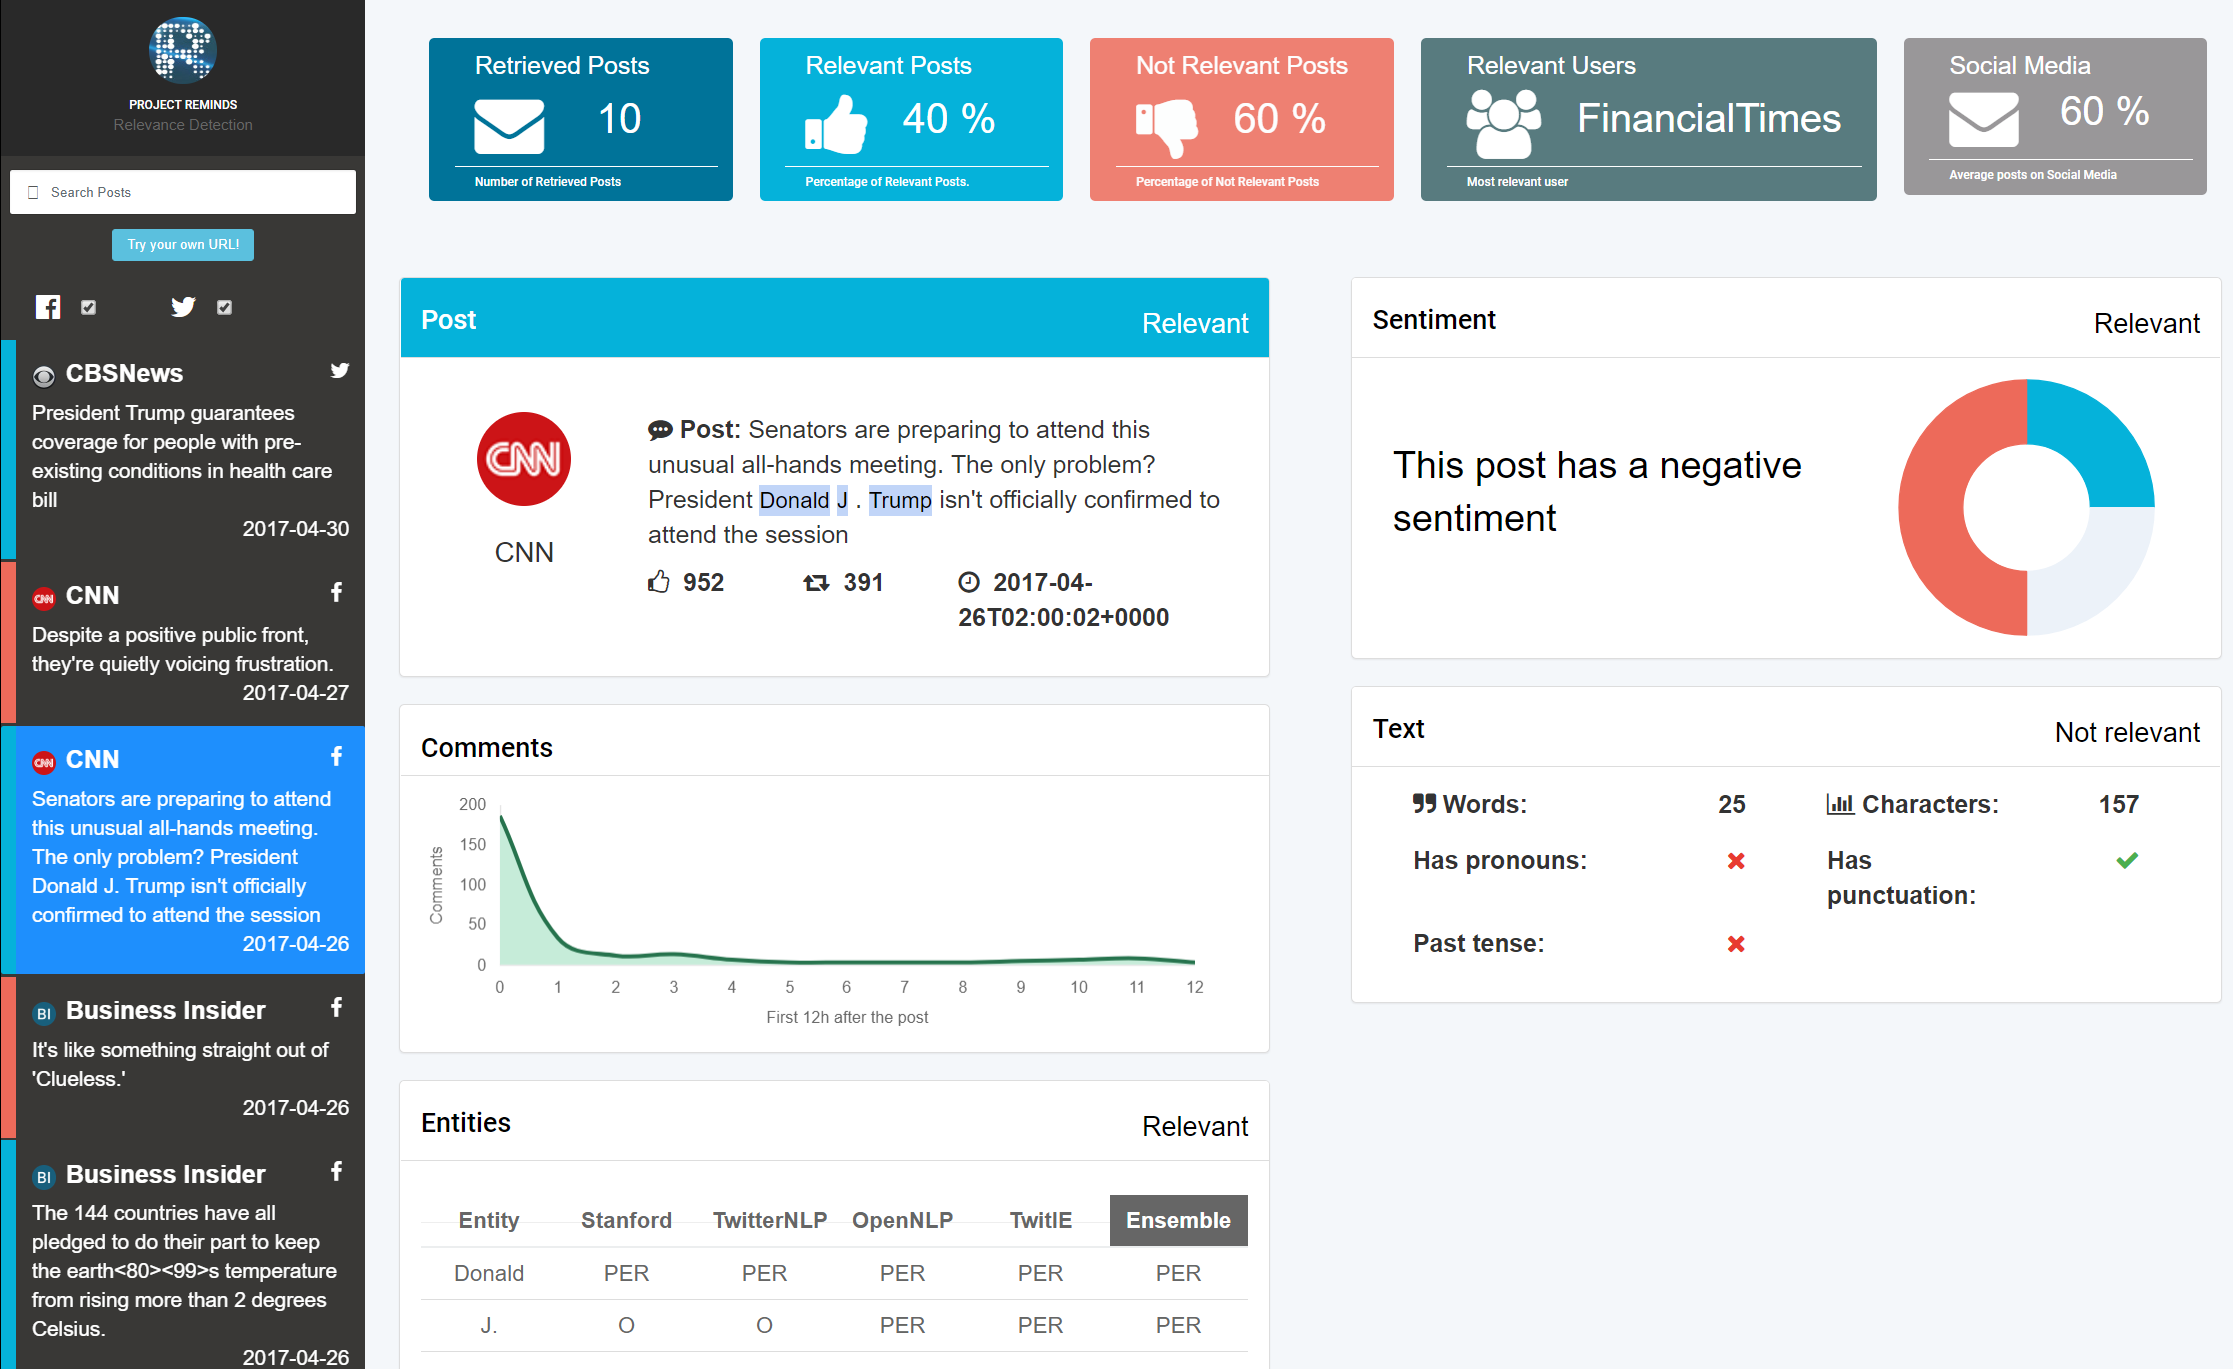The image size is (2233, 1369).
Task: Click Facebook icon on selected CNN post
Action: [337, 757]
